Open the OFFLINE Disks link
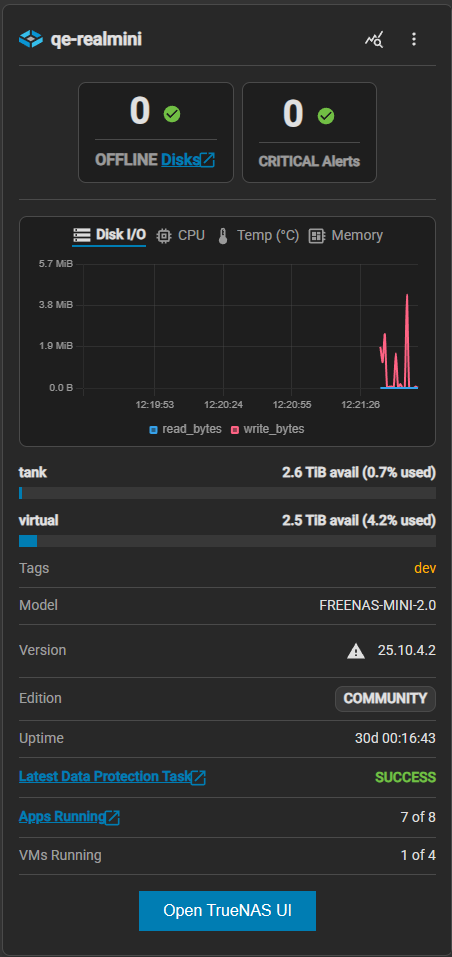This screenshot has height=957, width=452. (x=181, y=160)
